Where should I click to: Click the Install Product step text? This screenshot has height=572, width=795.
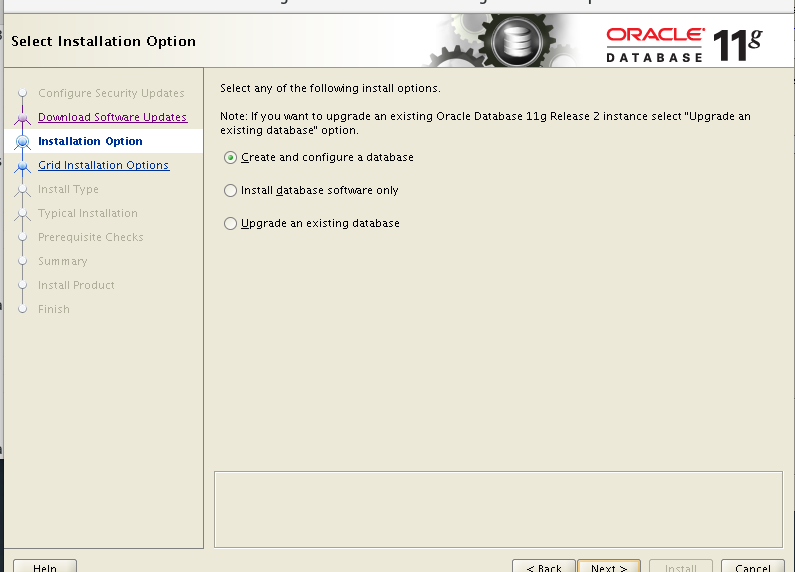point(76,285)
